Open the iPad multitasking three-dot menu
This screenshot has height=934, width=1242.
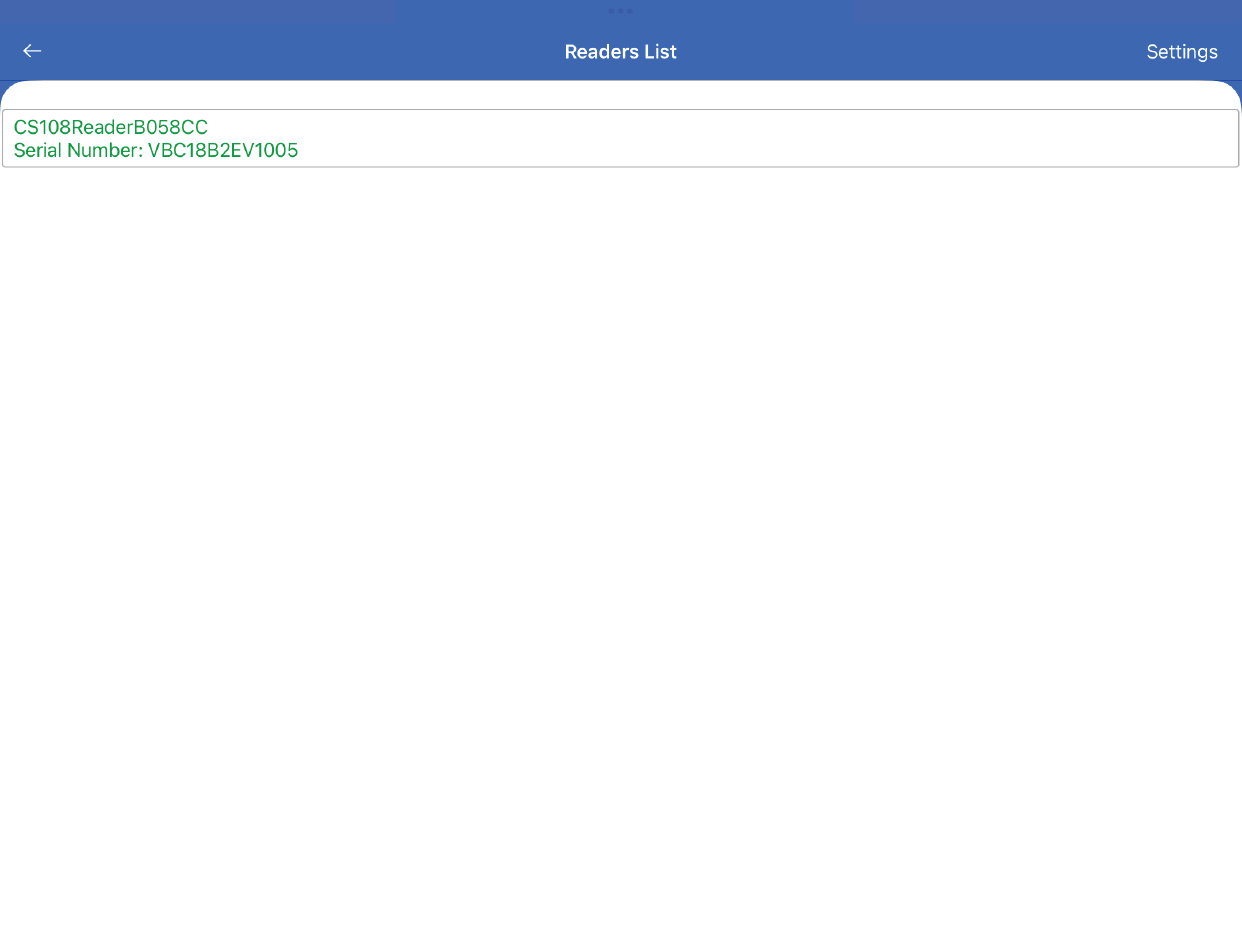pos(620,11)
